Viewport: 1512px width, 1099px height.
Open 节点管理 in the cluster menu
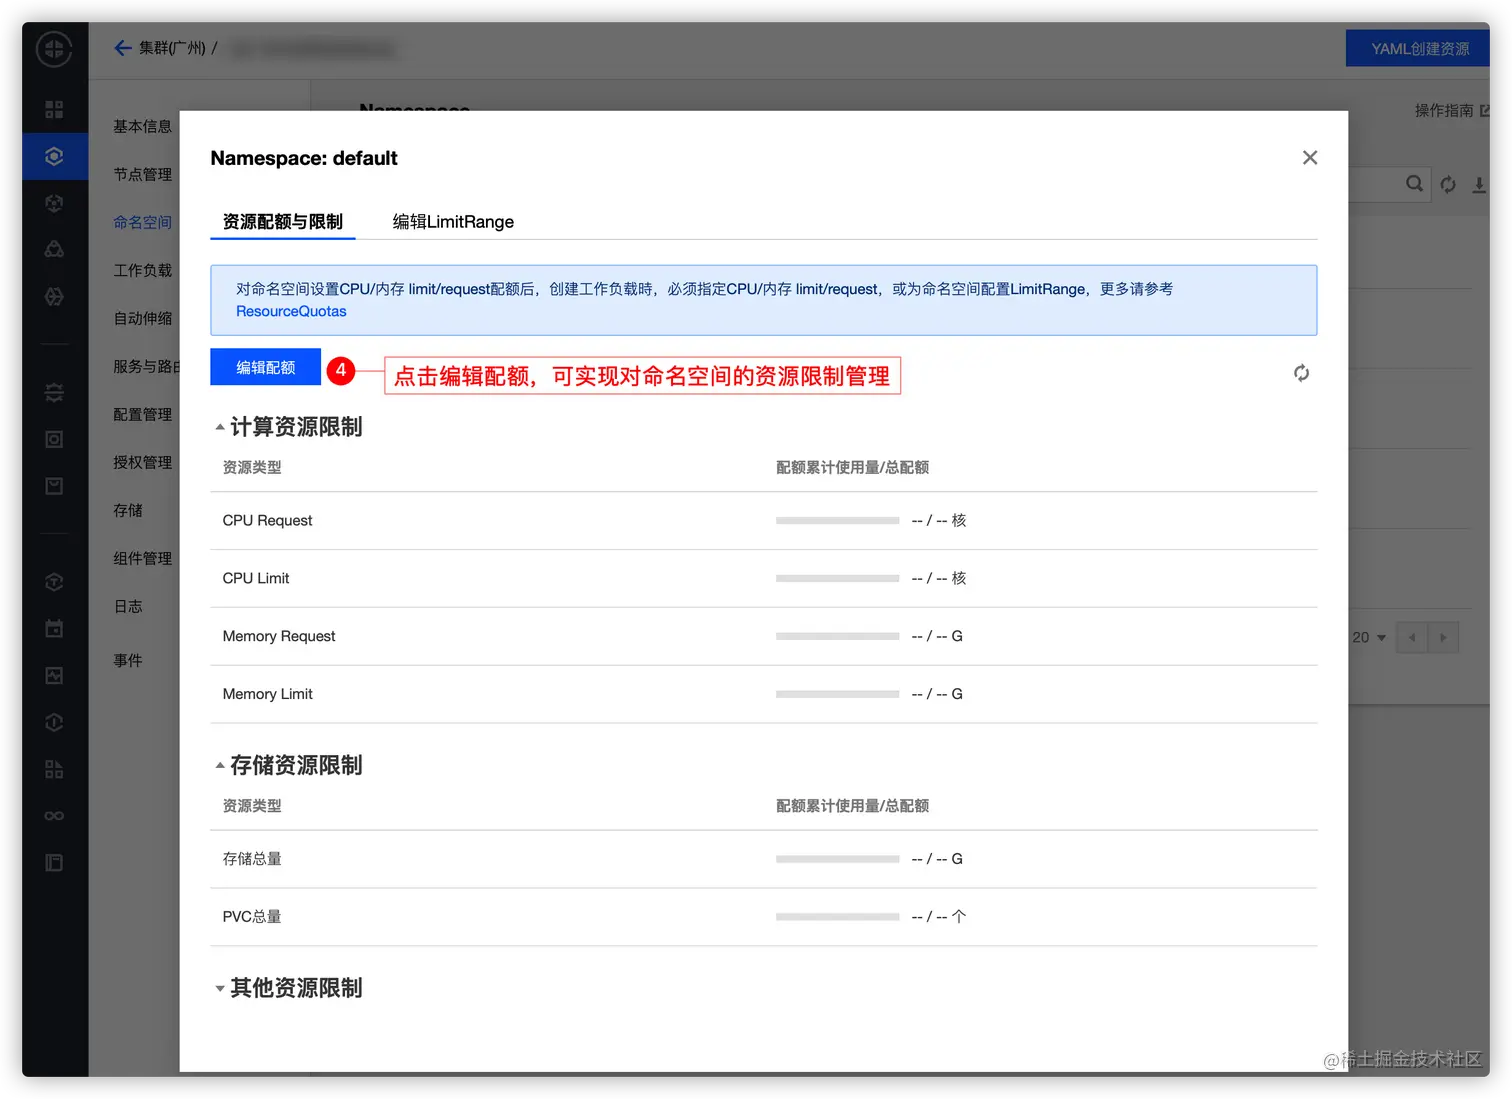pyautogui.click(x=143, y=174)
